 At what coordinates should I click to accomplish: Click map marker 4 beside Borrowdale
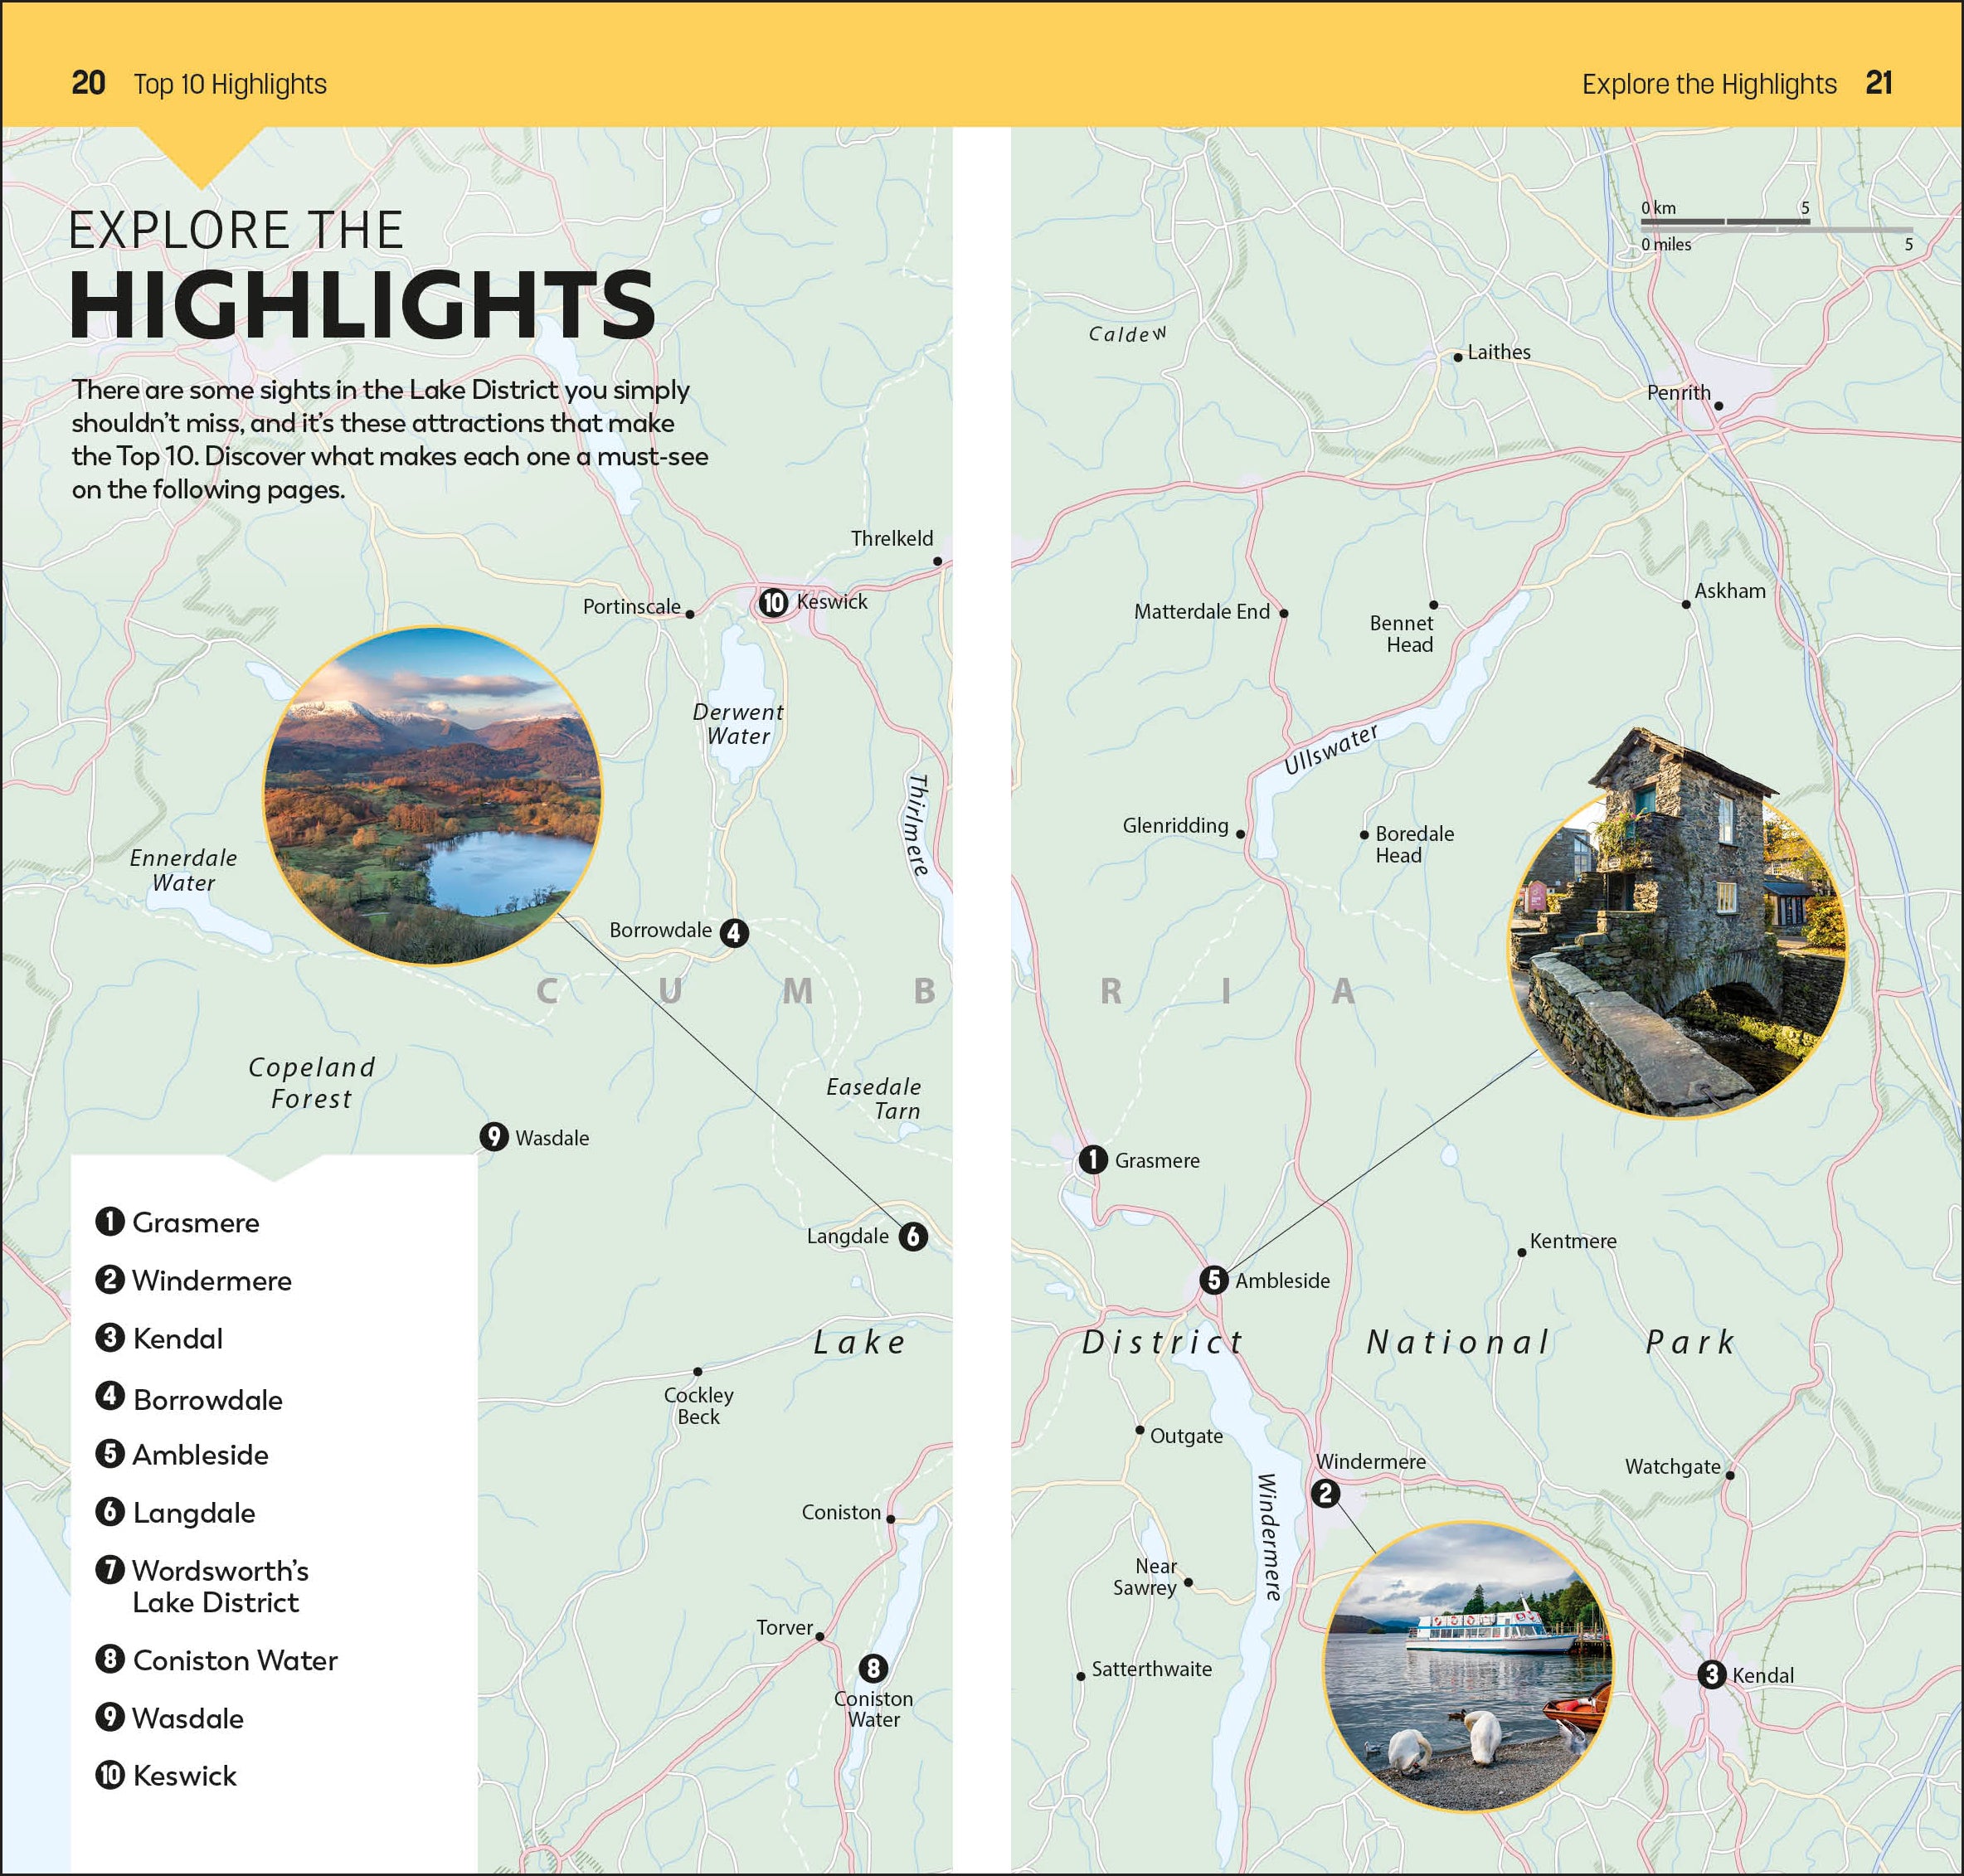coord(734,933)
